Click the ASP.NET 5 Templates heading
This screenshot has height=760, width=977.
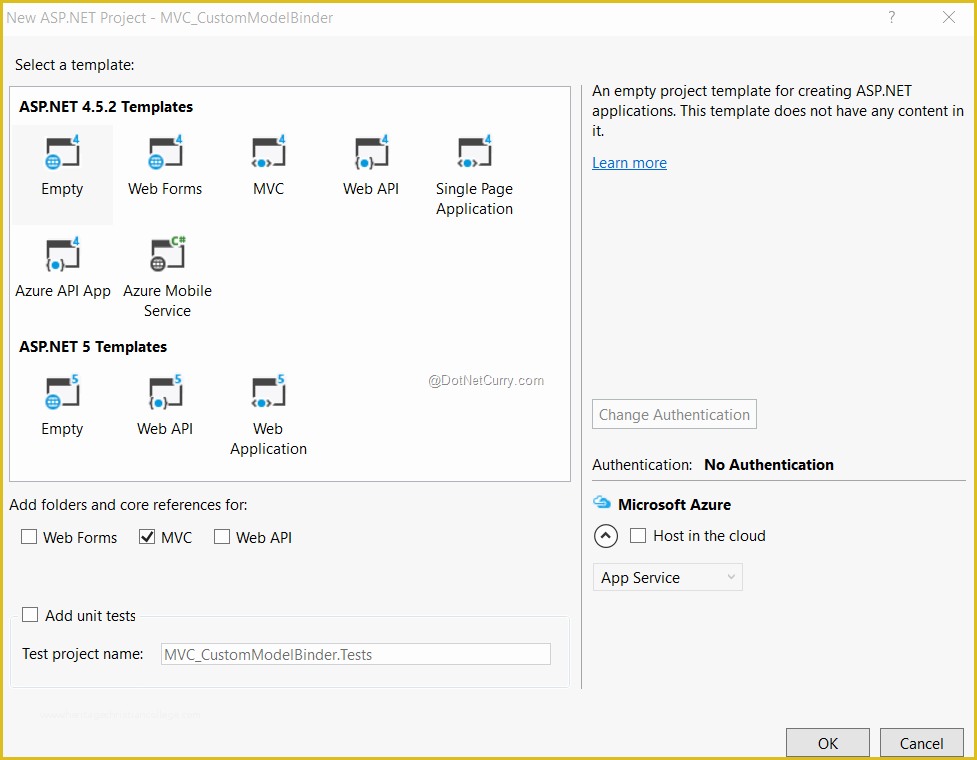[93, 346]
